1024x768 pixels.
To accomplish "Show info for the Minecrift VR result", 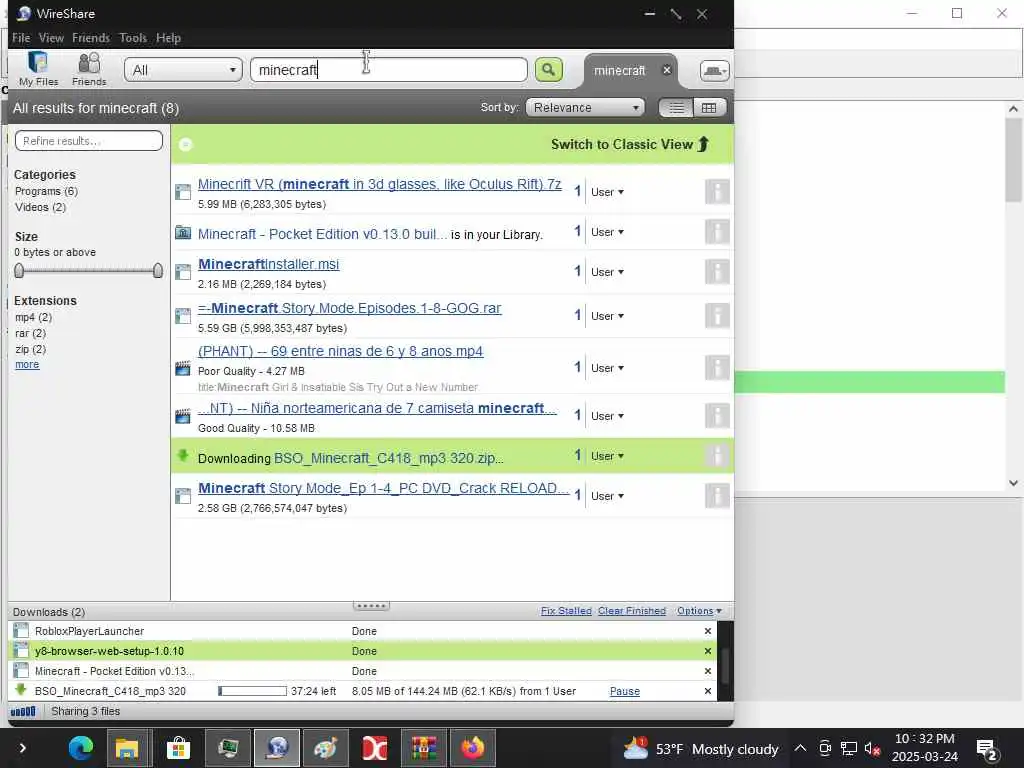I will coord(717,192).
